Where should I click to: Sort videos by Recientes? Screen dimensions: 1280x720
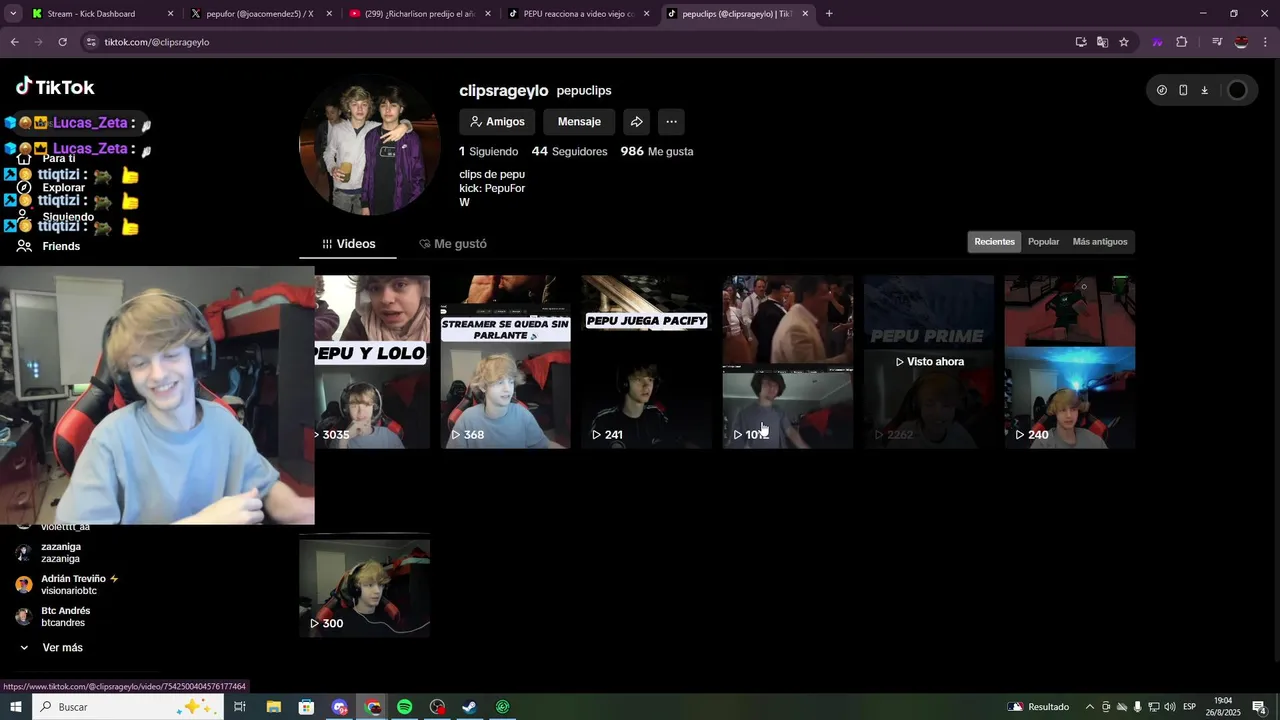pos(994,242)
